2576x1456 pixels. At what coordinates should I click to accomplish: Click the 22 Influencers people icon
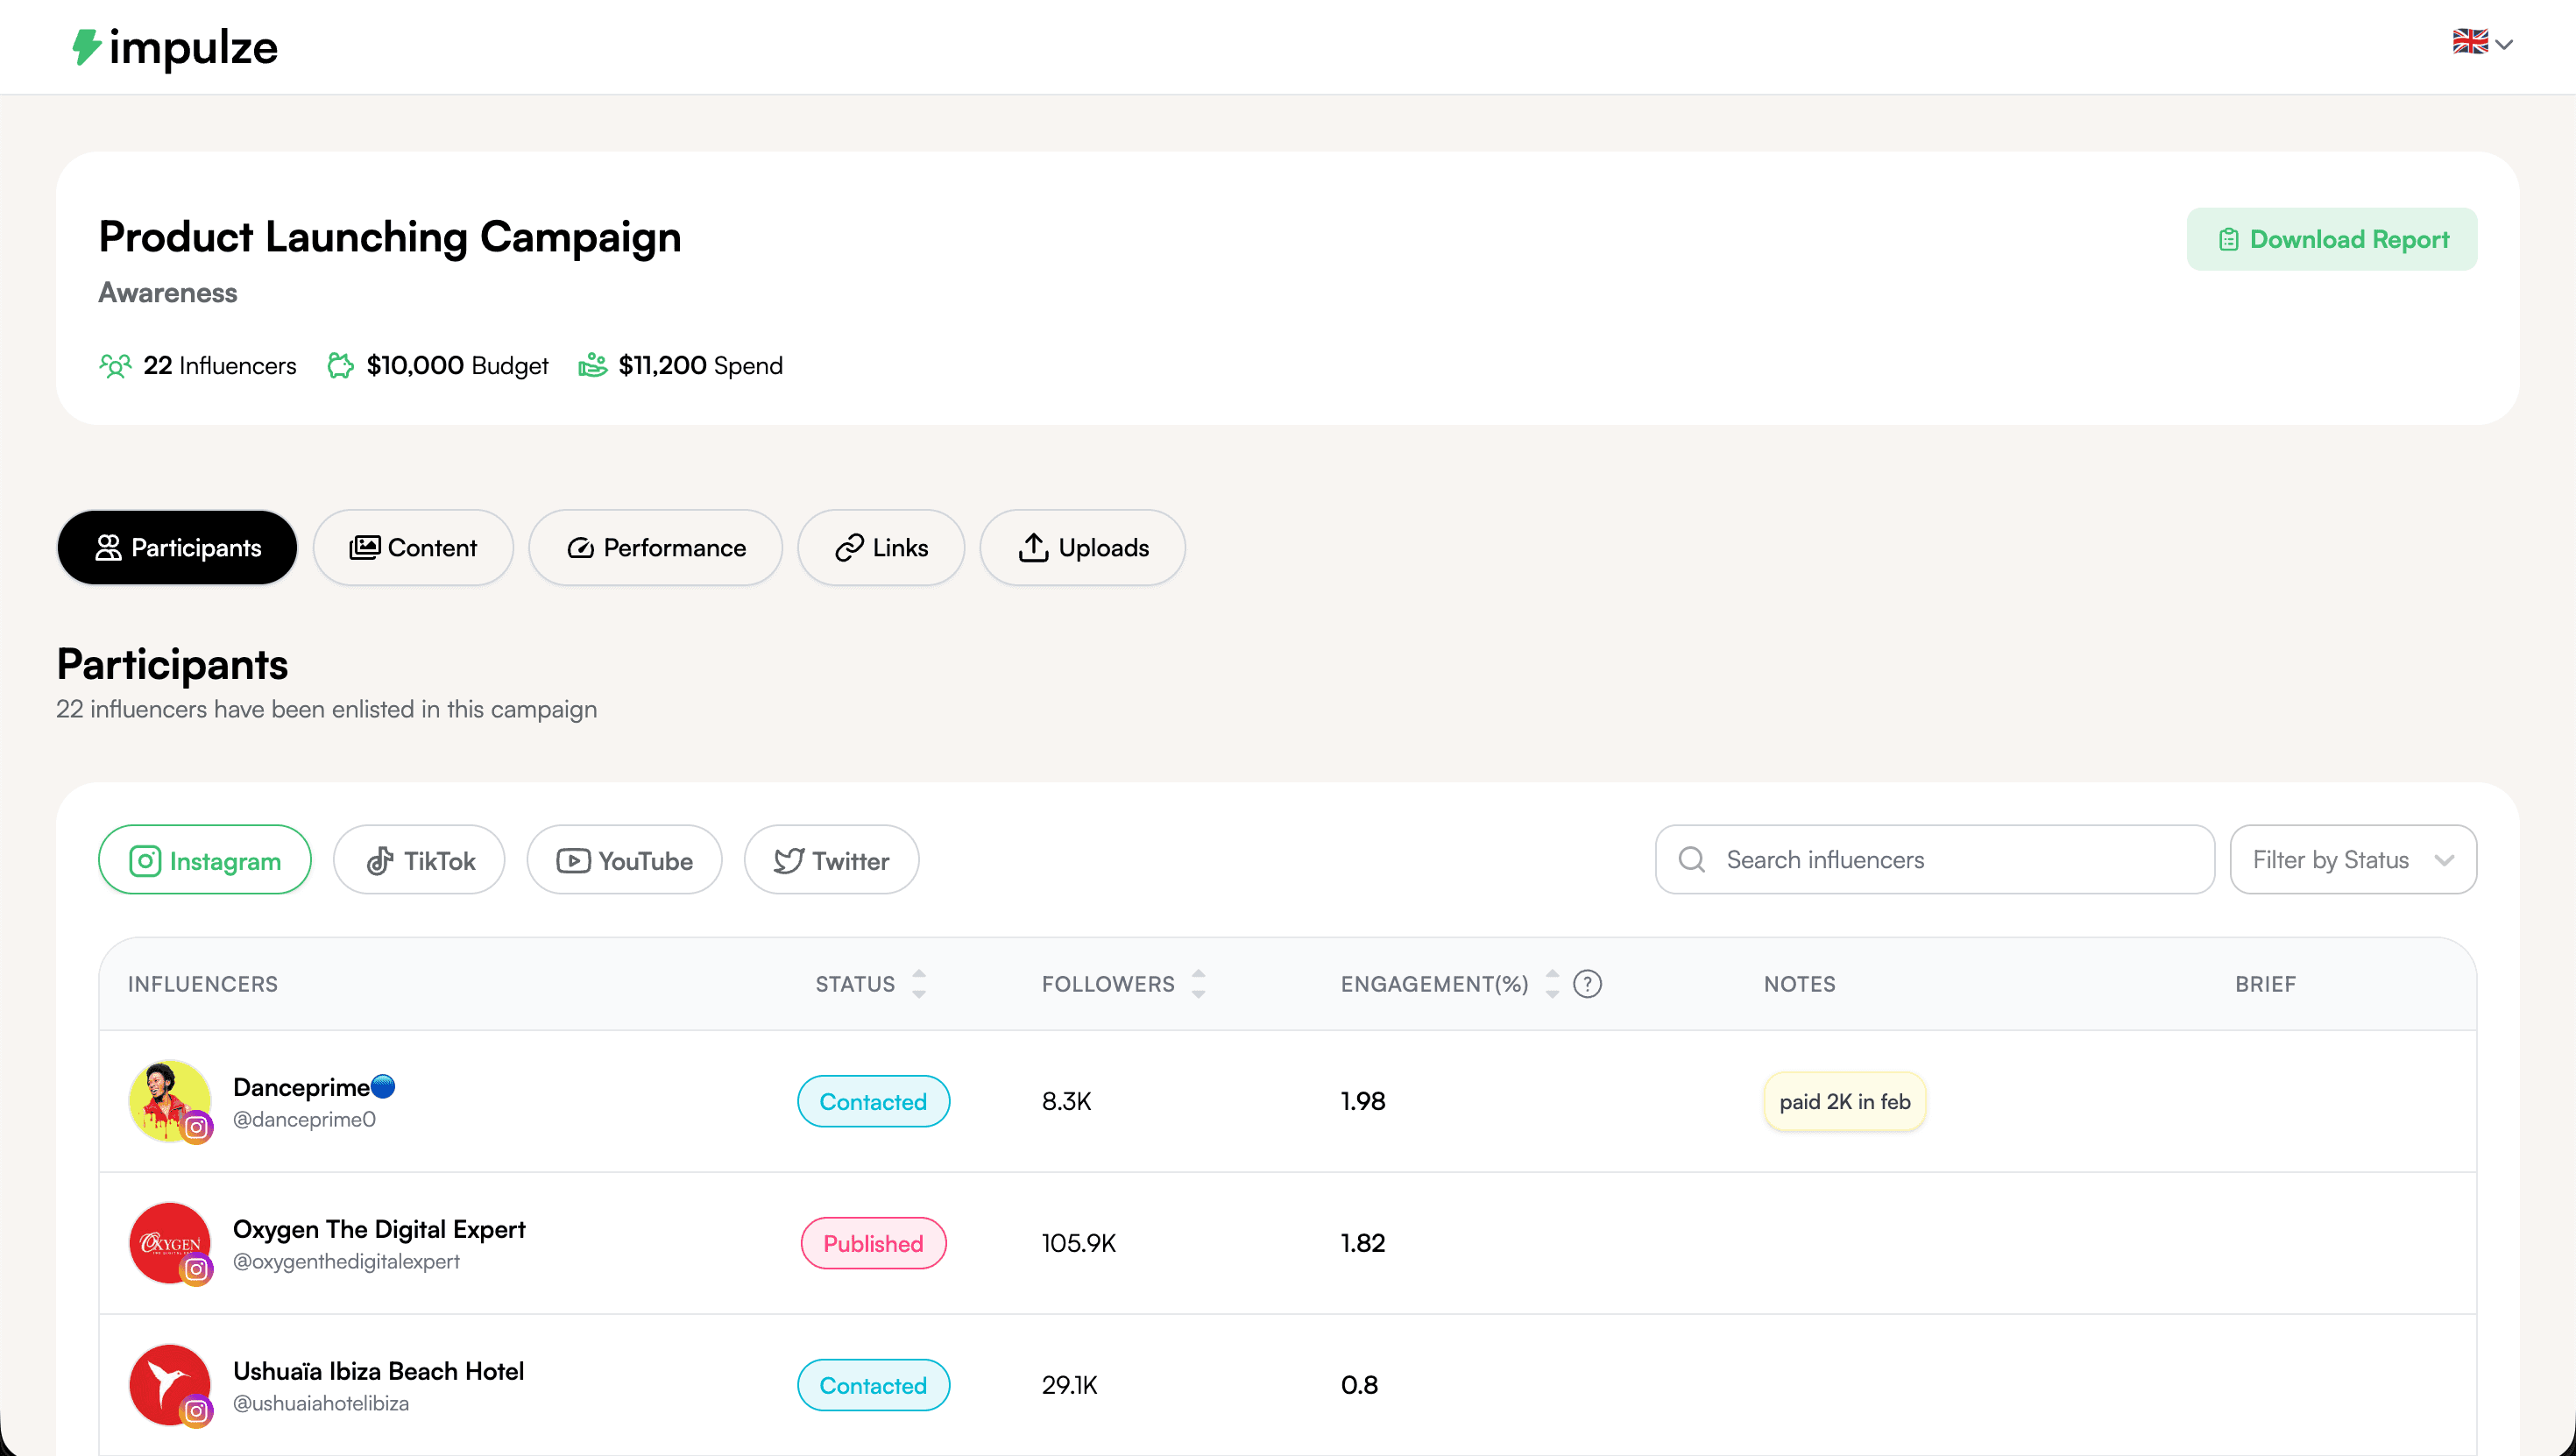[x=115, y=365]
